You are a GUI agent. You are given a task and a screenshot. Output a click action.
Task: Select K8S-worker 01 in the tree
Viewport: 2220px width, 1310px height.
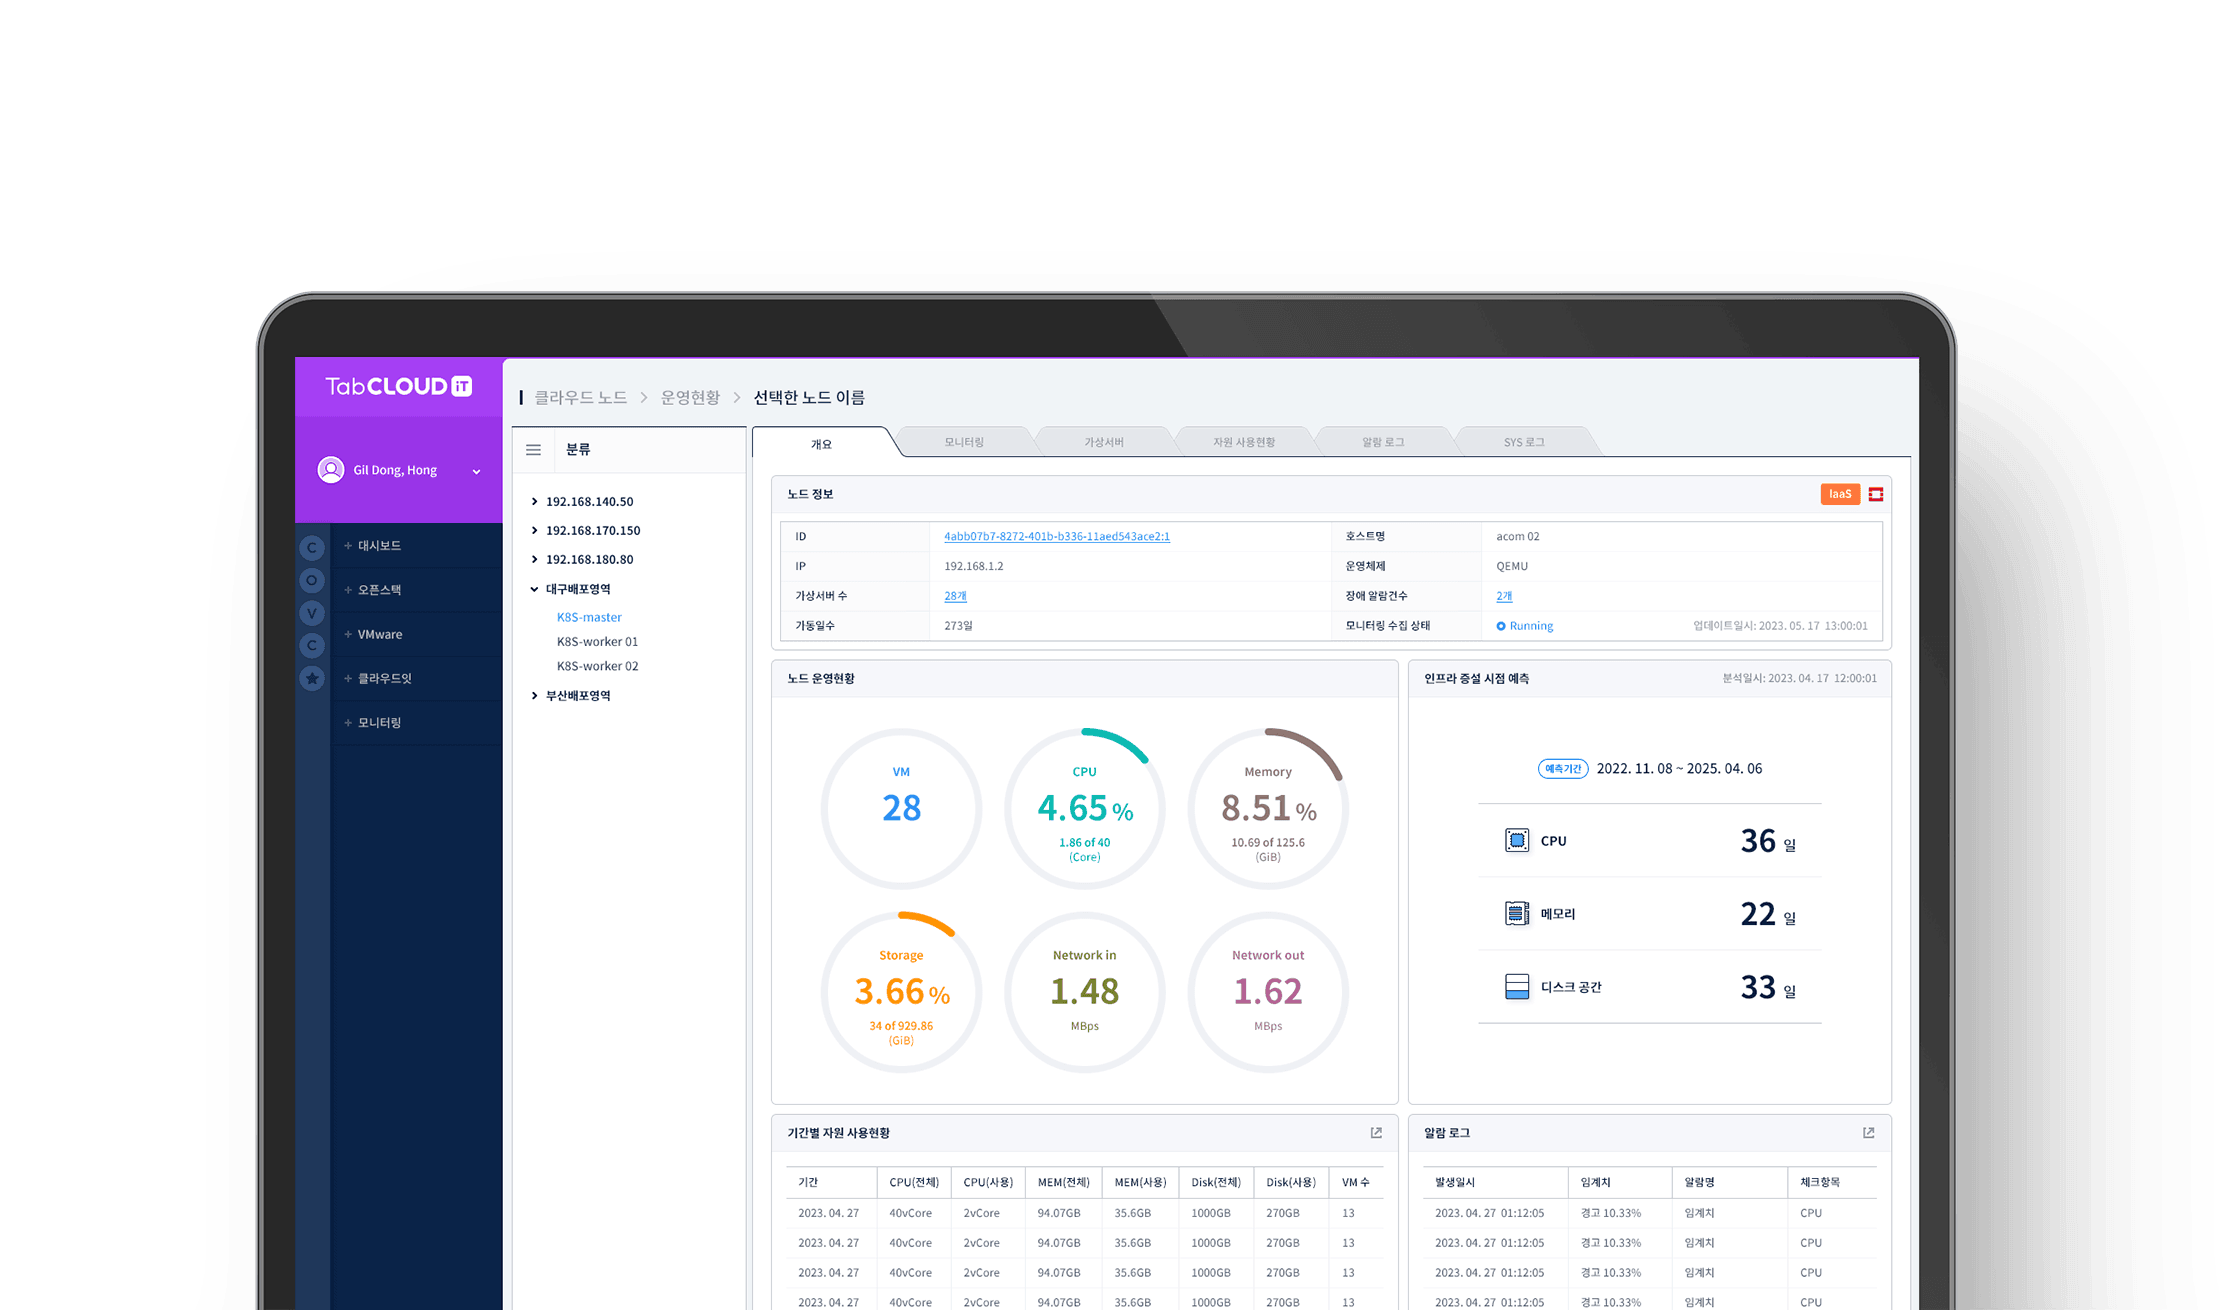pos(597,642)
